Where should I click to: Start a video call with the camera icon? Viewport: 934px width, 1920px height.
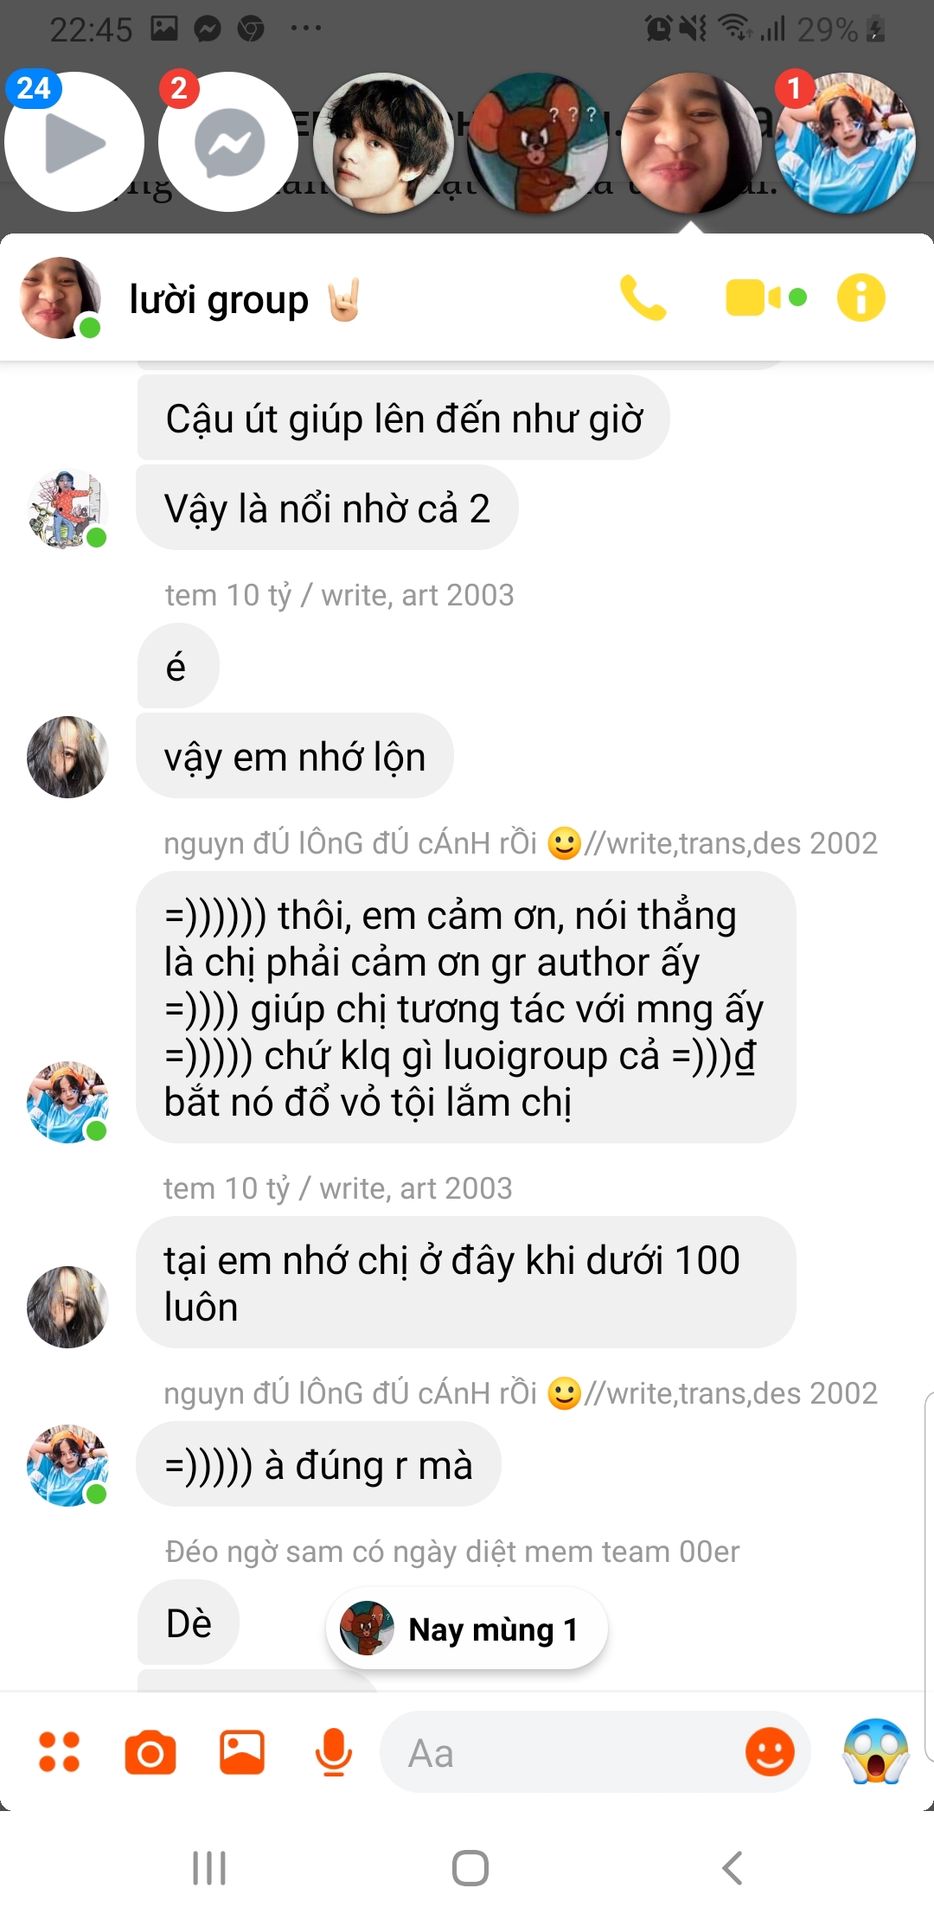tap(765, 298)
